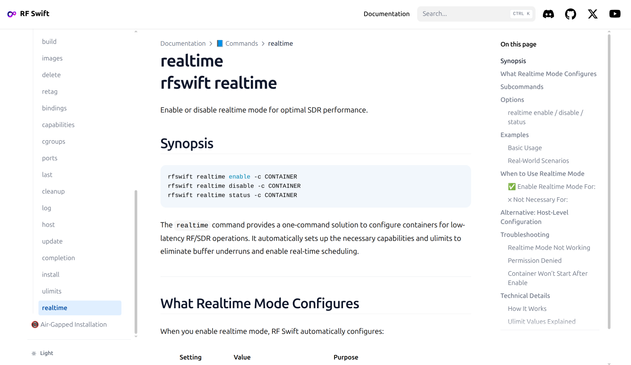
Task: Open the completion command page
Action: coord(58,258)
